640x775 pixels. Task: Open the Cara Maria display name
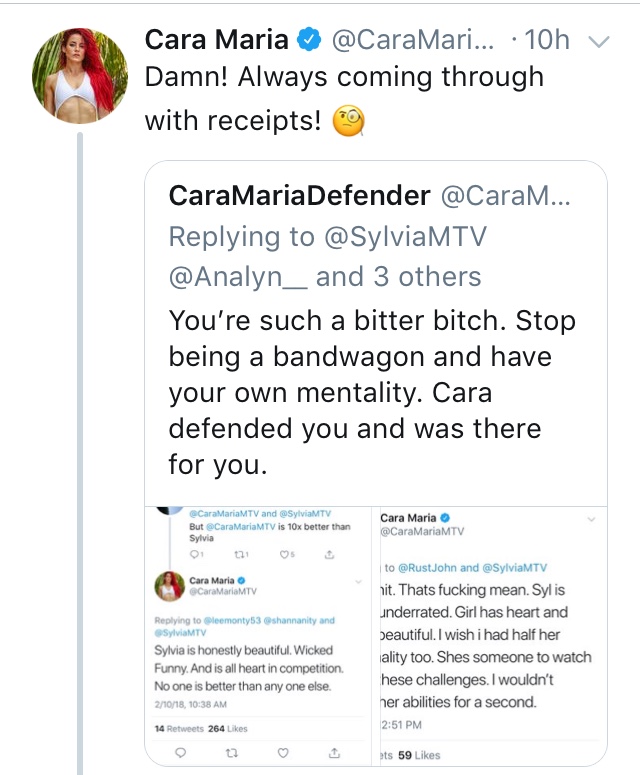pos(216,40)
